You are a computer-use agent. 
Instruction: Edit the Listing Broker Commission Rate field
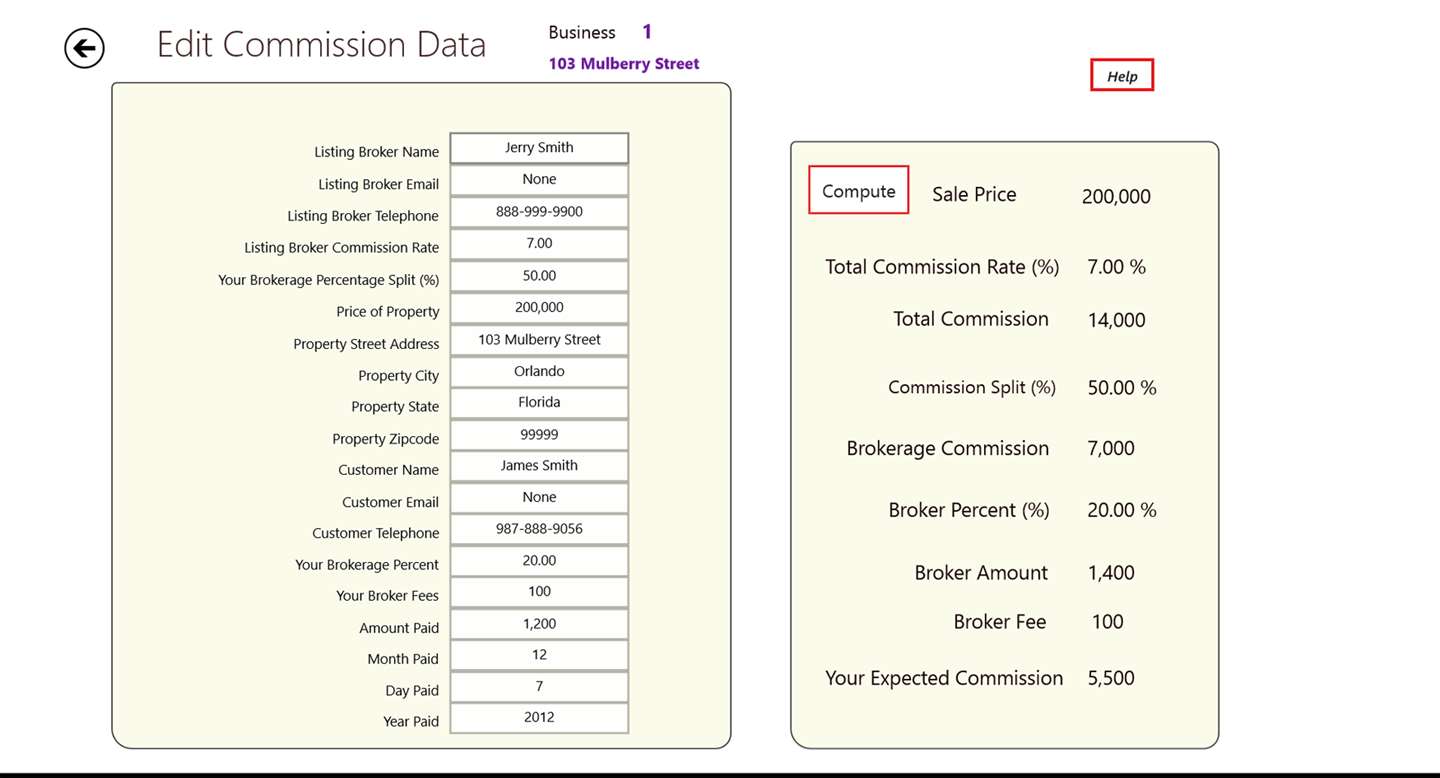539,244
